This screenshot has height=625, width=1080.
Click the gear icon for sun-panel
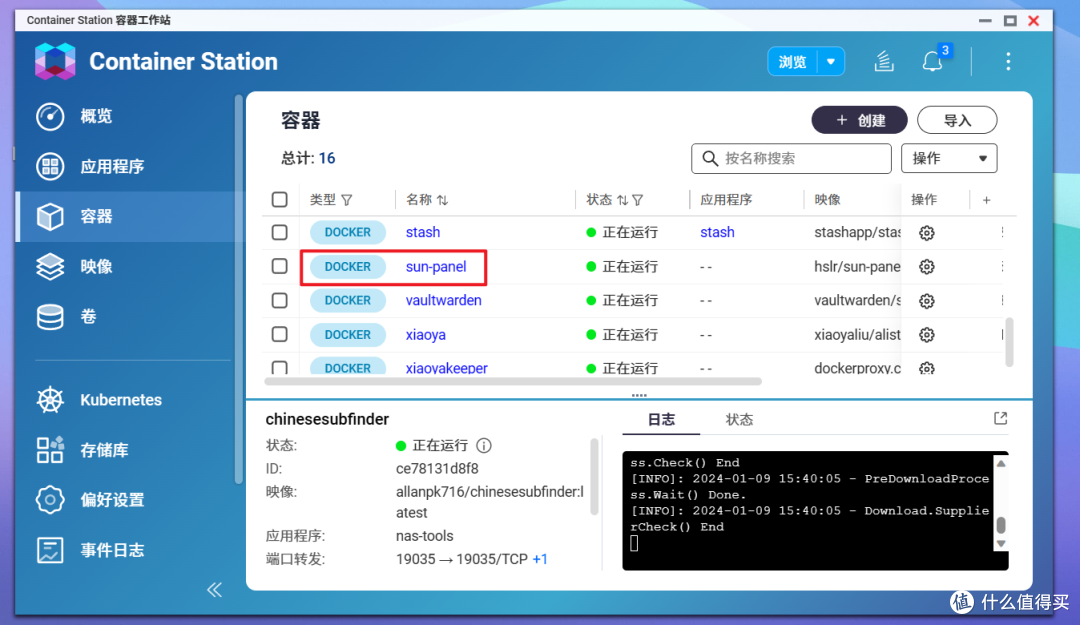(926, 267)
